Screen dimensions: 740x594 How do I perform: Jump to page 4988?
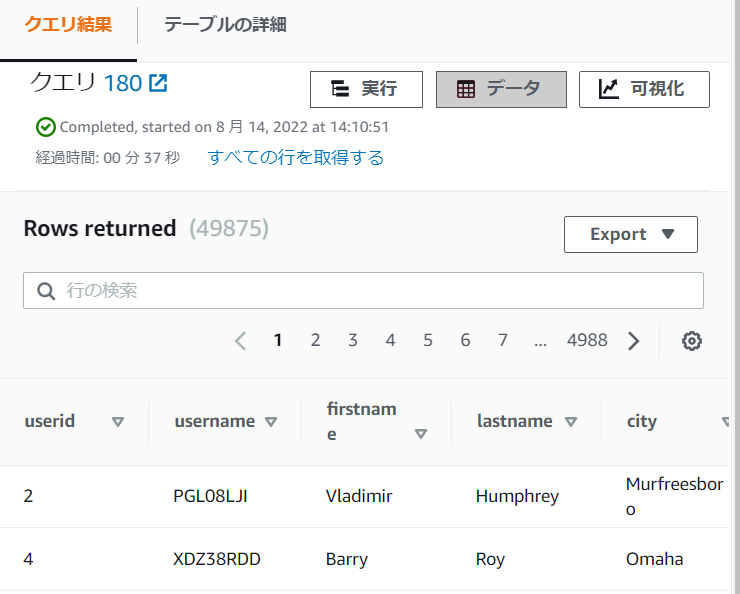pyautogui.click(x=587, y=340)
